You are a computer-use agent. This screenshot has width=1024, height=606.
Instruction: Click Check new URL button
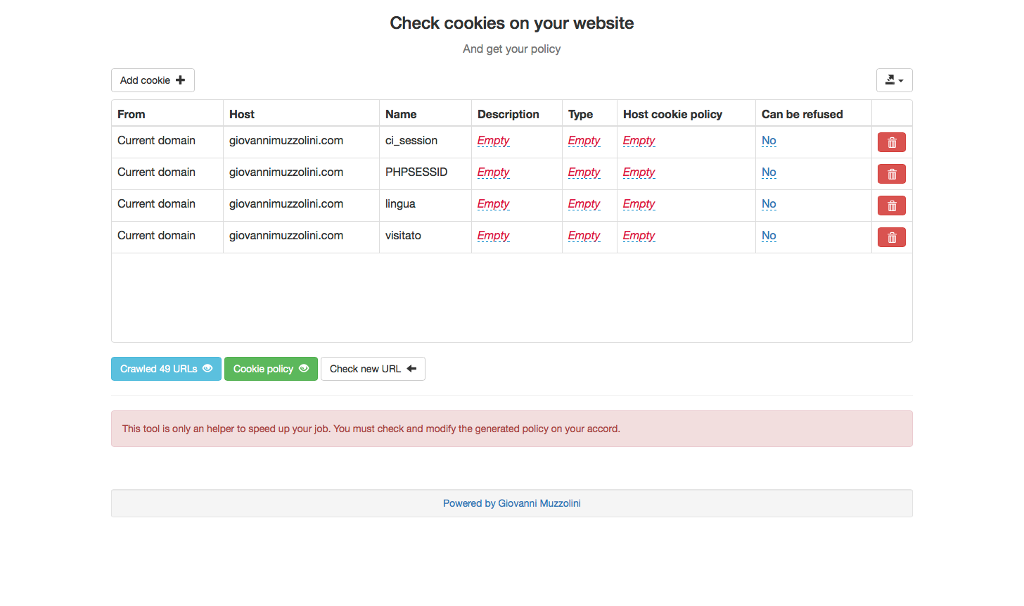click(372, 369)
